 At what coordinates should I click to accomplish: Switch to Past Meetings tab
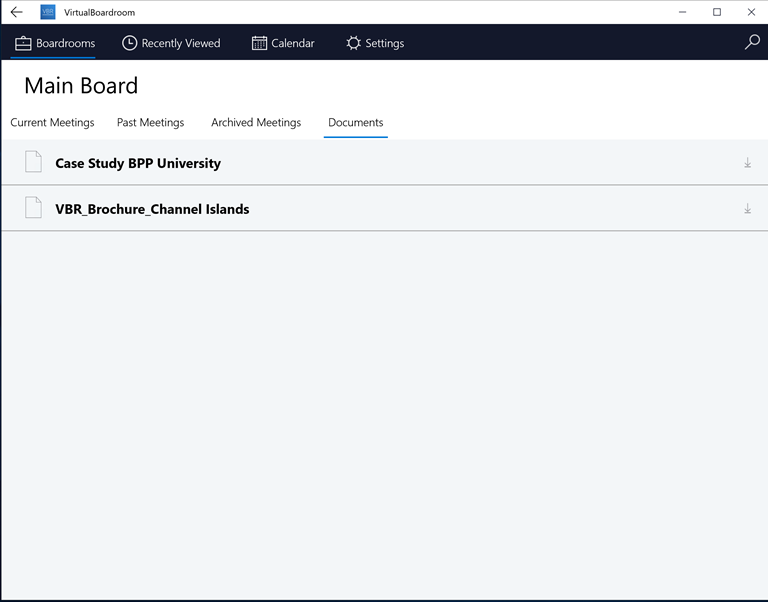(x=150, y=122)
